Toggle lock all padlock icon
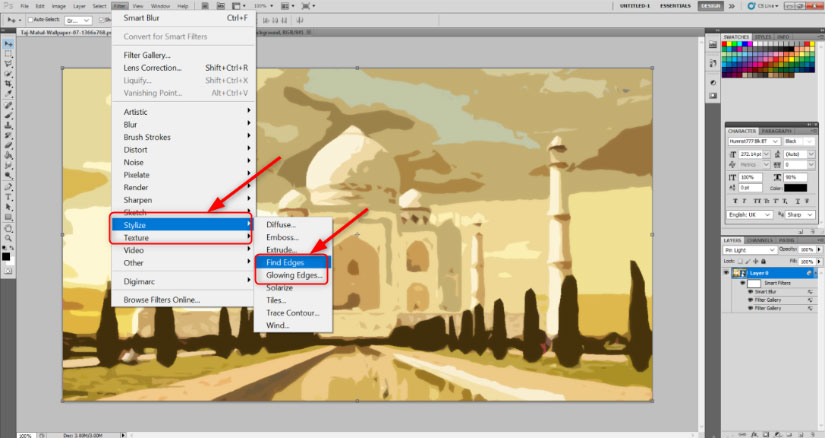Screen dimensions: 825x438 pyautogui.click(x=763, y=261)
